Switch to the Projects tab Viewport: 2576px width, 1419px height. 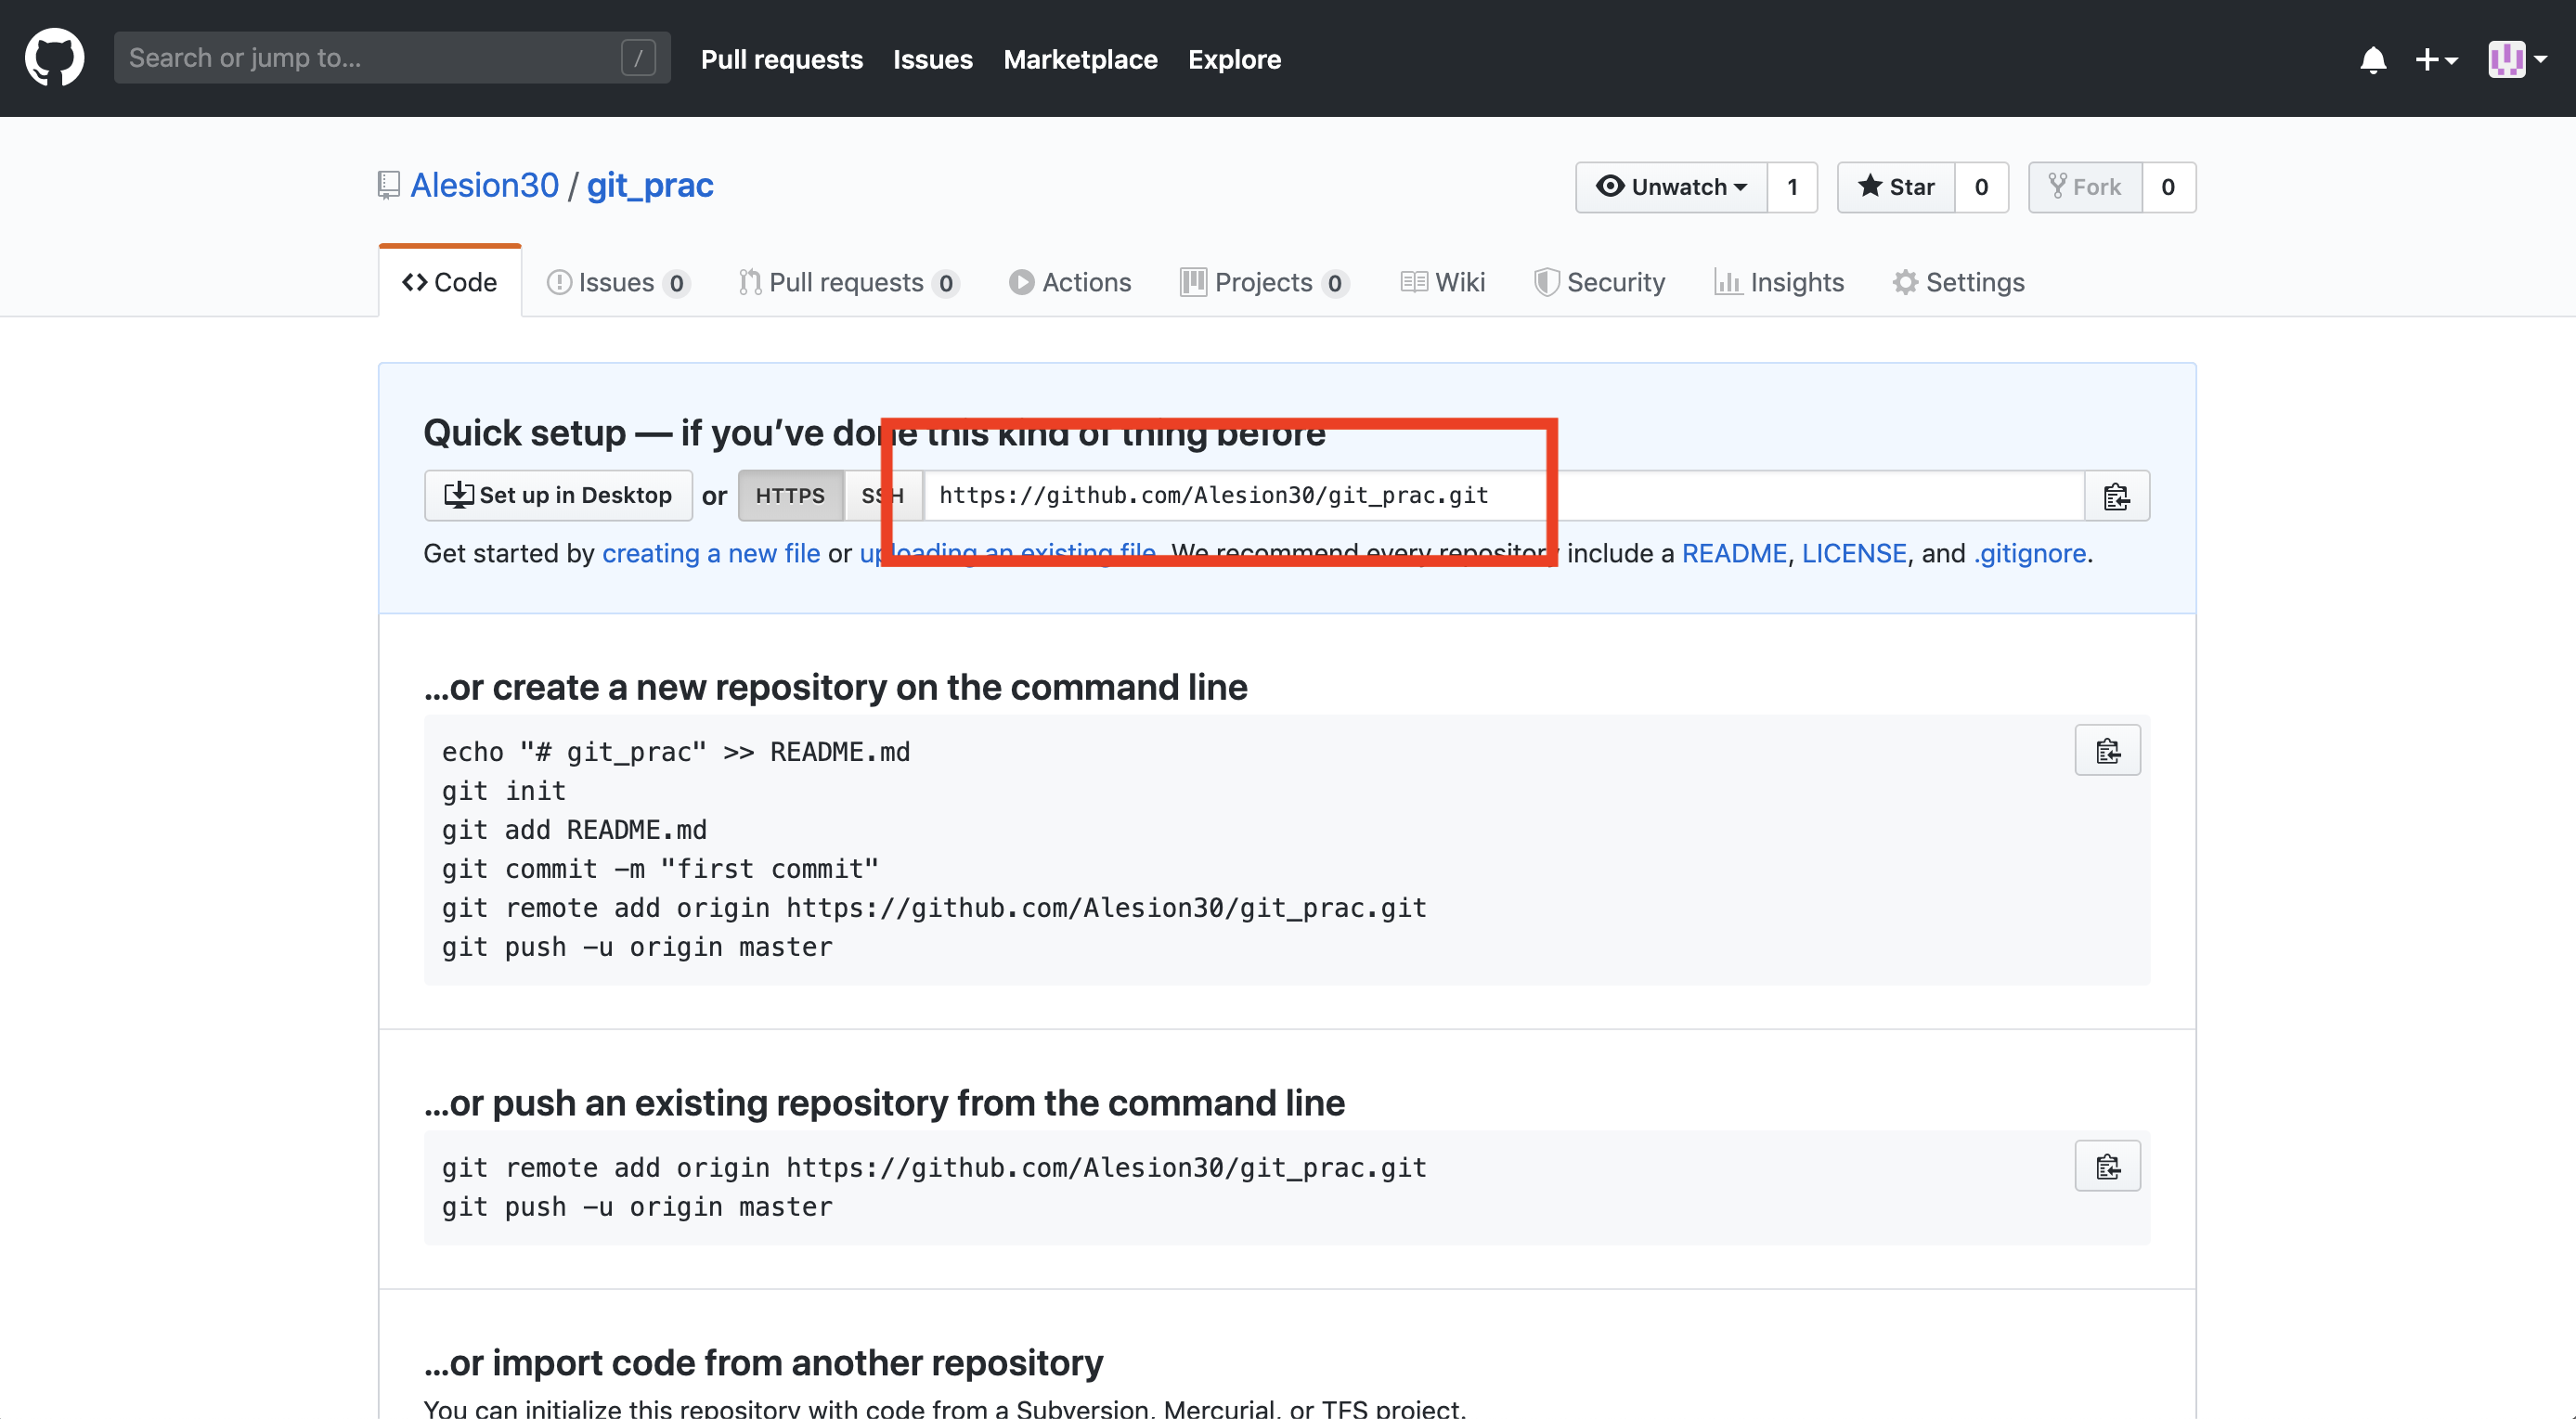1265,282
